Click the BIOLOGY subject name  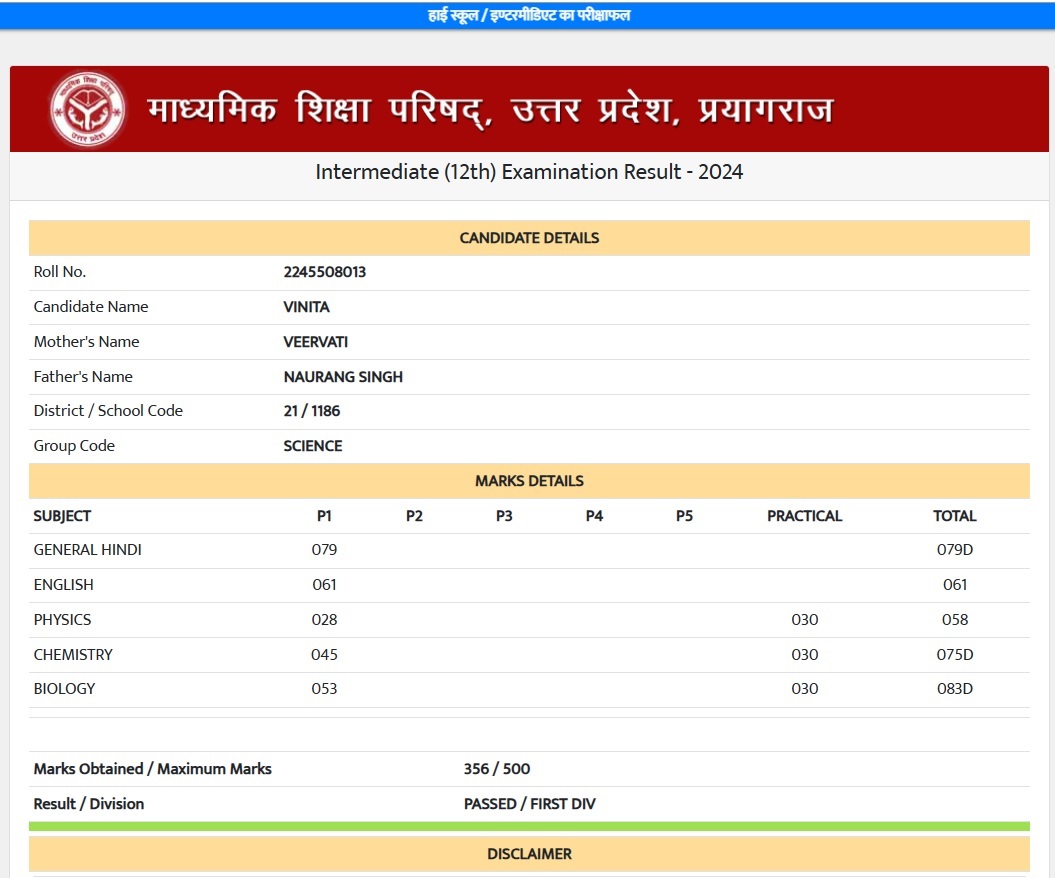tap(65, 689)
